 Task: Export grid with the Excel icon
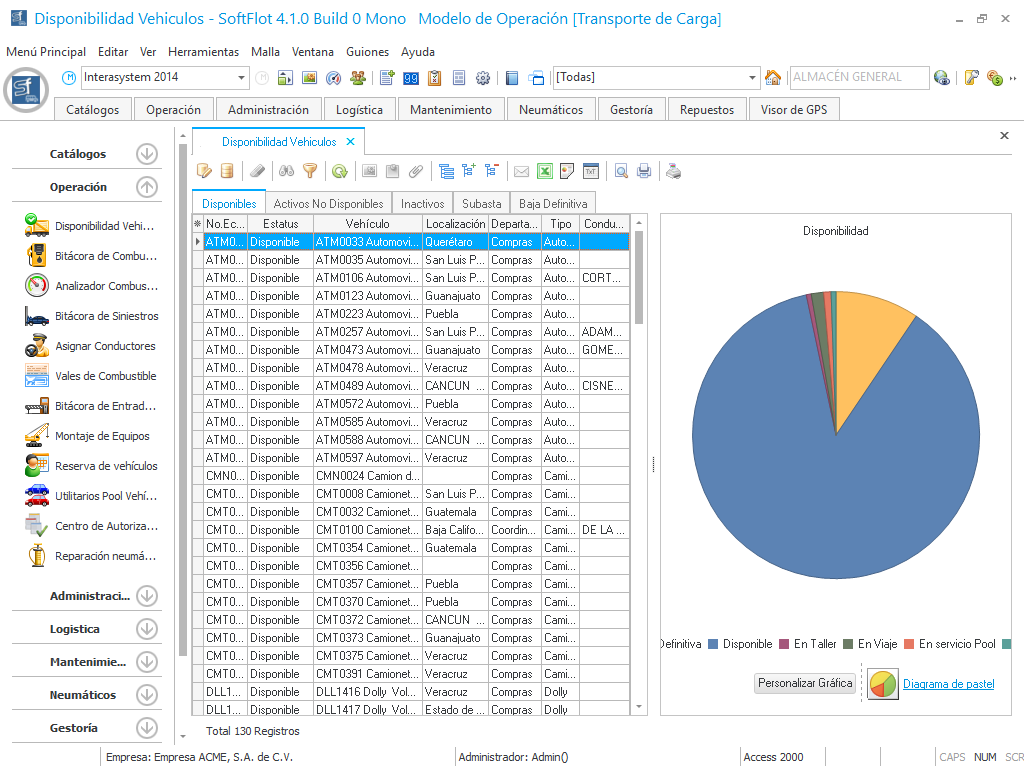pos(545,171)
